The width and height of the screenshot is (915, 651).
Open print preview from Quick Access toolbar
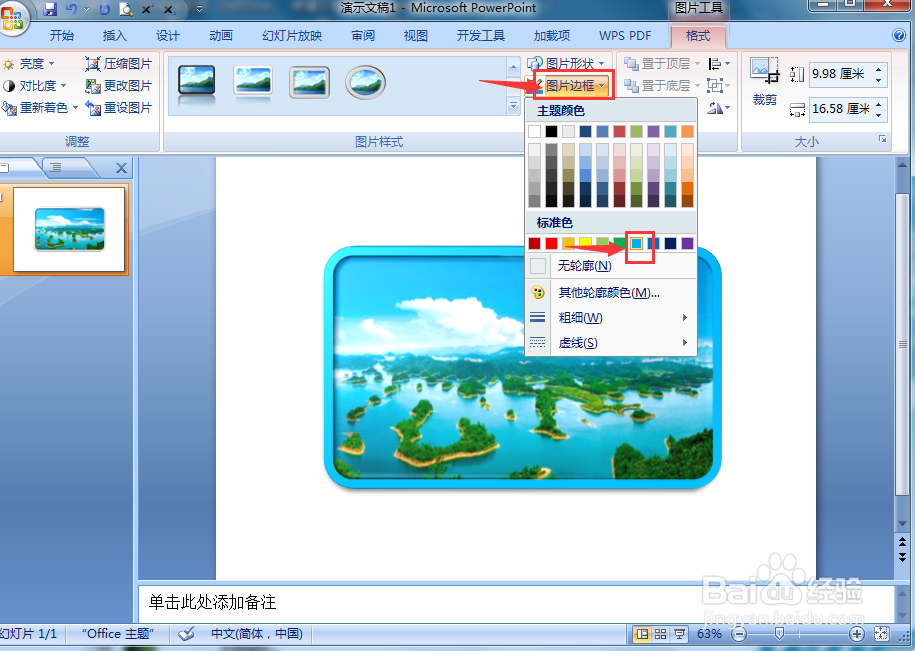pos(125,9)
